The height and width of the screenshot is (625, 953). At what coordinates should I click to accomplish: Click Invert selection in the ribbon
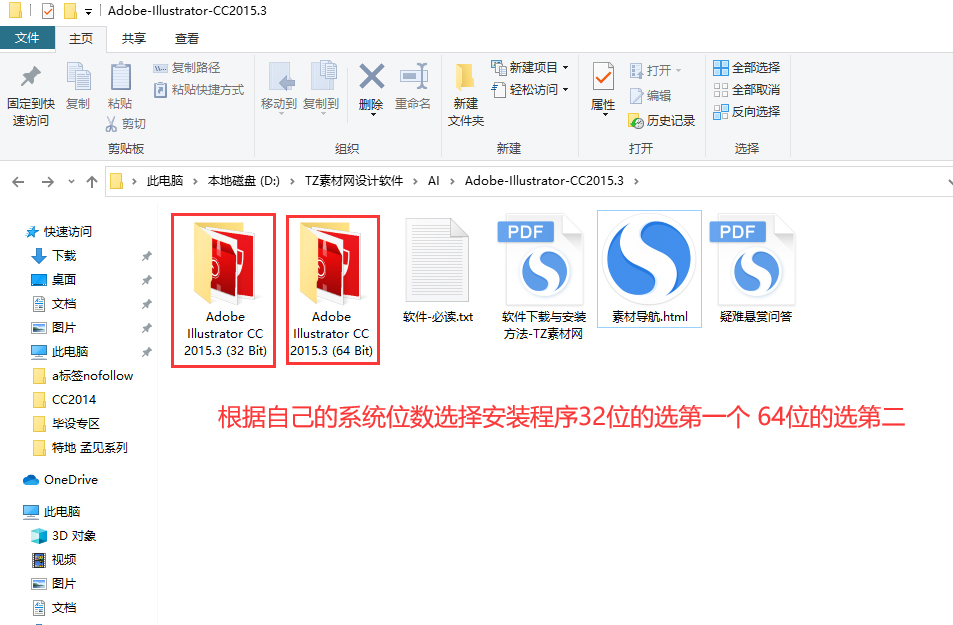pos(746,112)
